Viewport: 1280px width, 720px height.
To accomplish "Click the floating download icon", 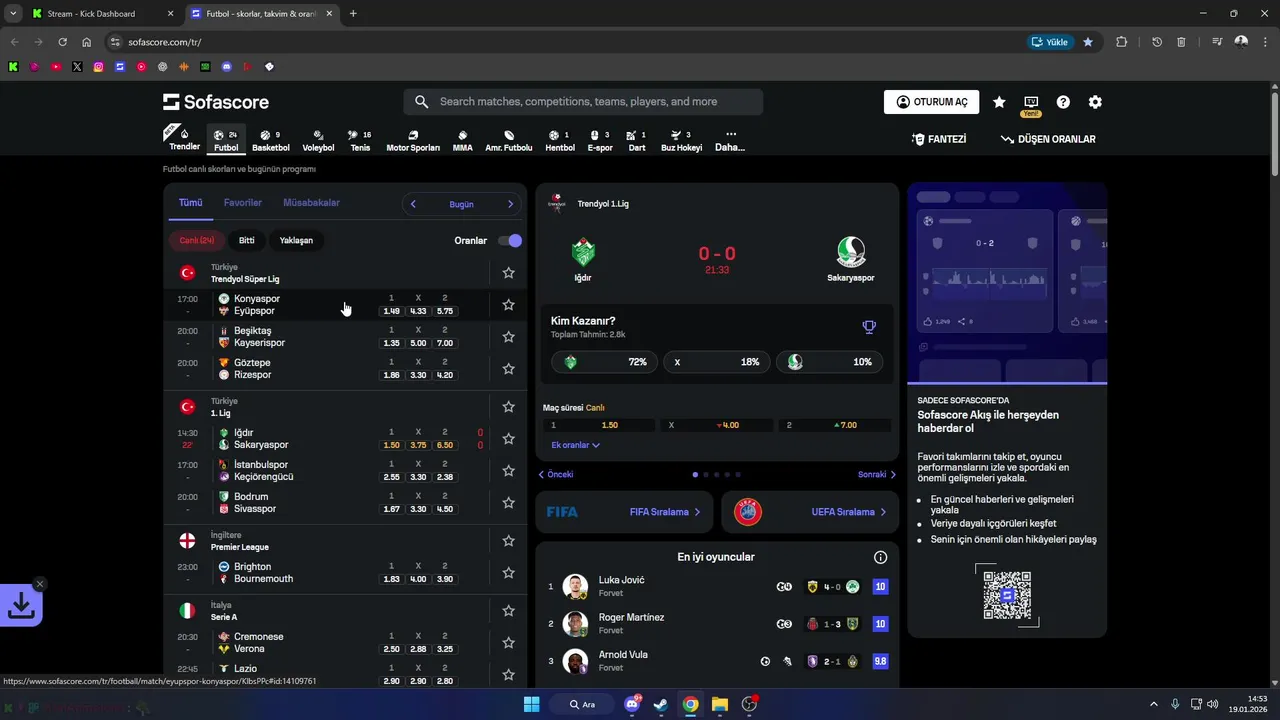I will (x=21, y=605).
